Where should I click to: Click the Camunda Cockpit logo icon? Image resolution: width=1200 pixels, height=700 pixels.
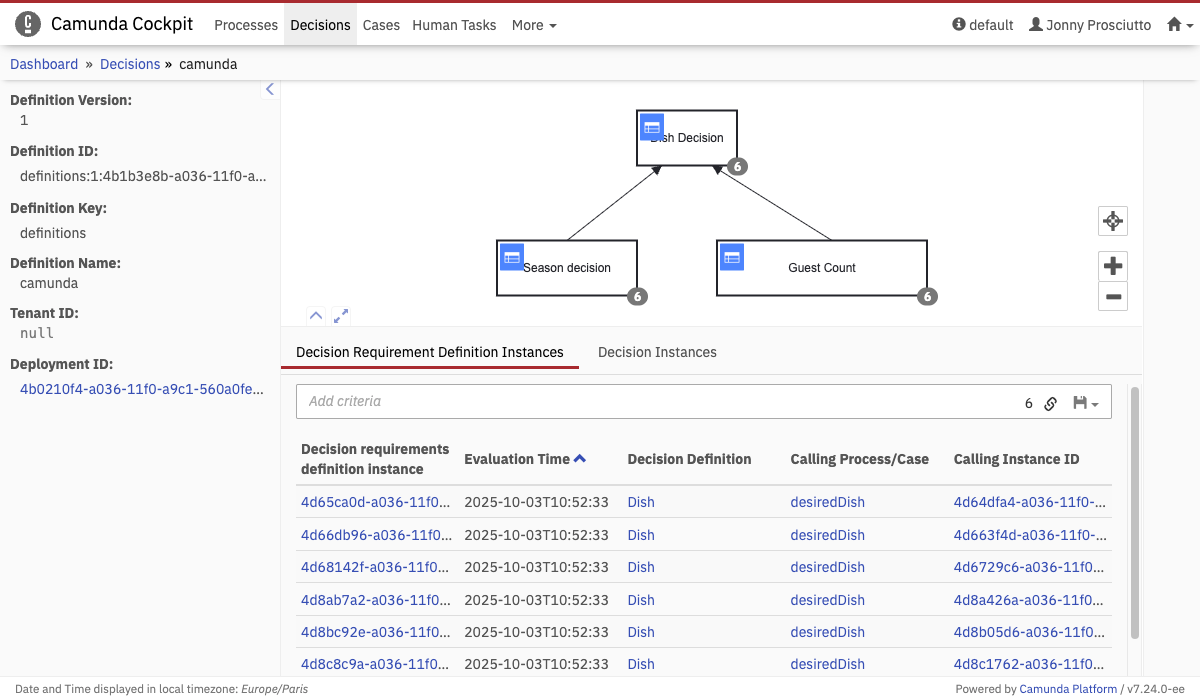(28, 25)
